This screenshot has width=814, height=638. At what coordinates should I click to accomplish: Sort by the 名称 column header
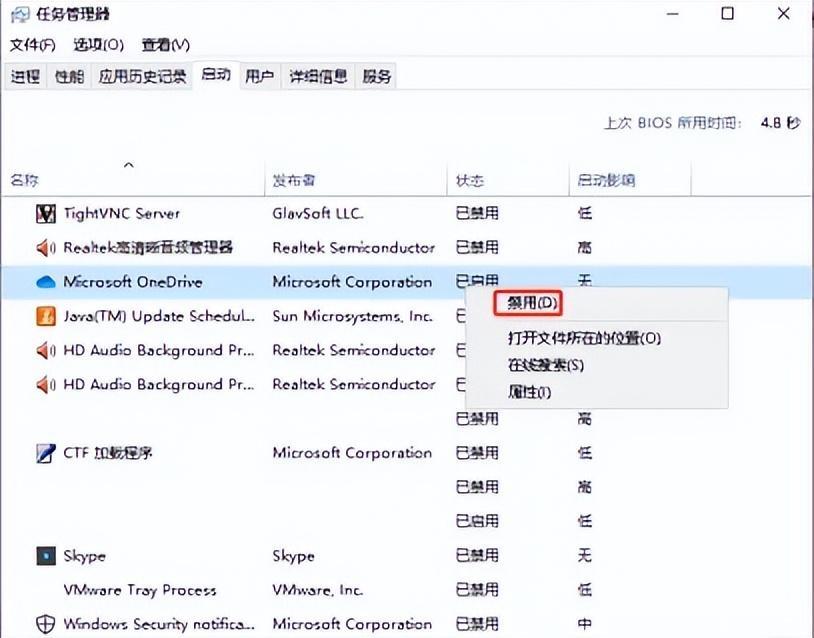click(x=24, y=181)
